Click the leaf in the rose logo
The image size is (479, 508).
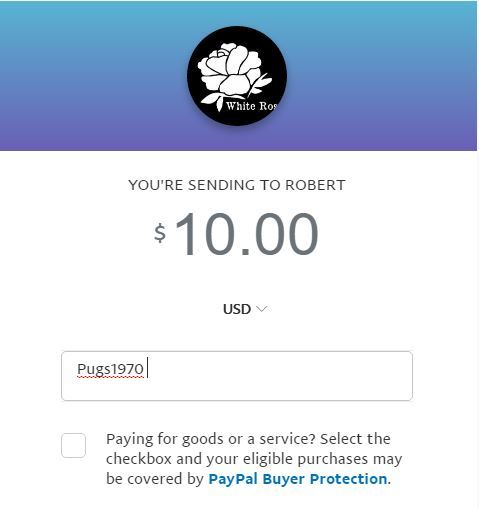[213, 101]
